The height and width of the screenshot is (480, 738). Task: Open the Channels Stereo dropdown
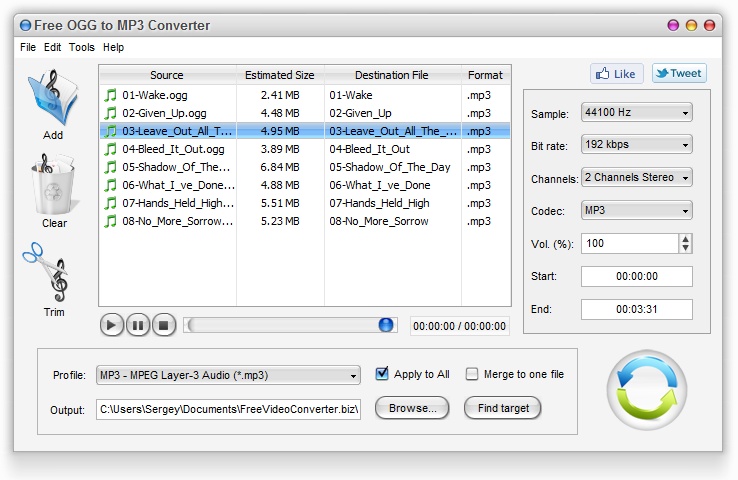[x=636, y=177]
